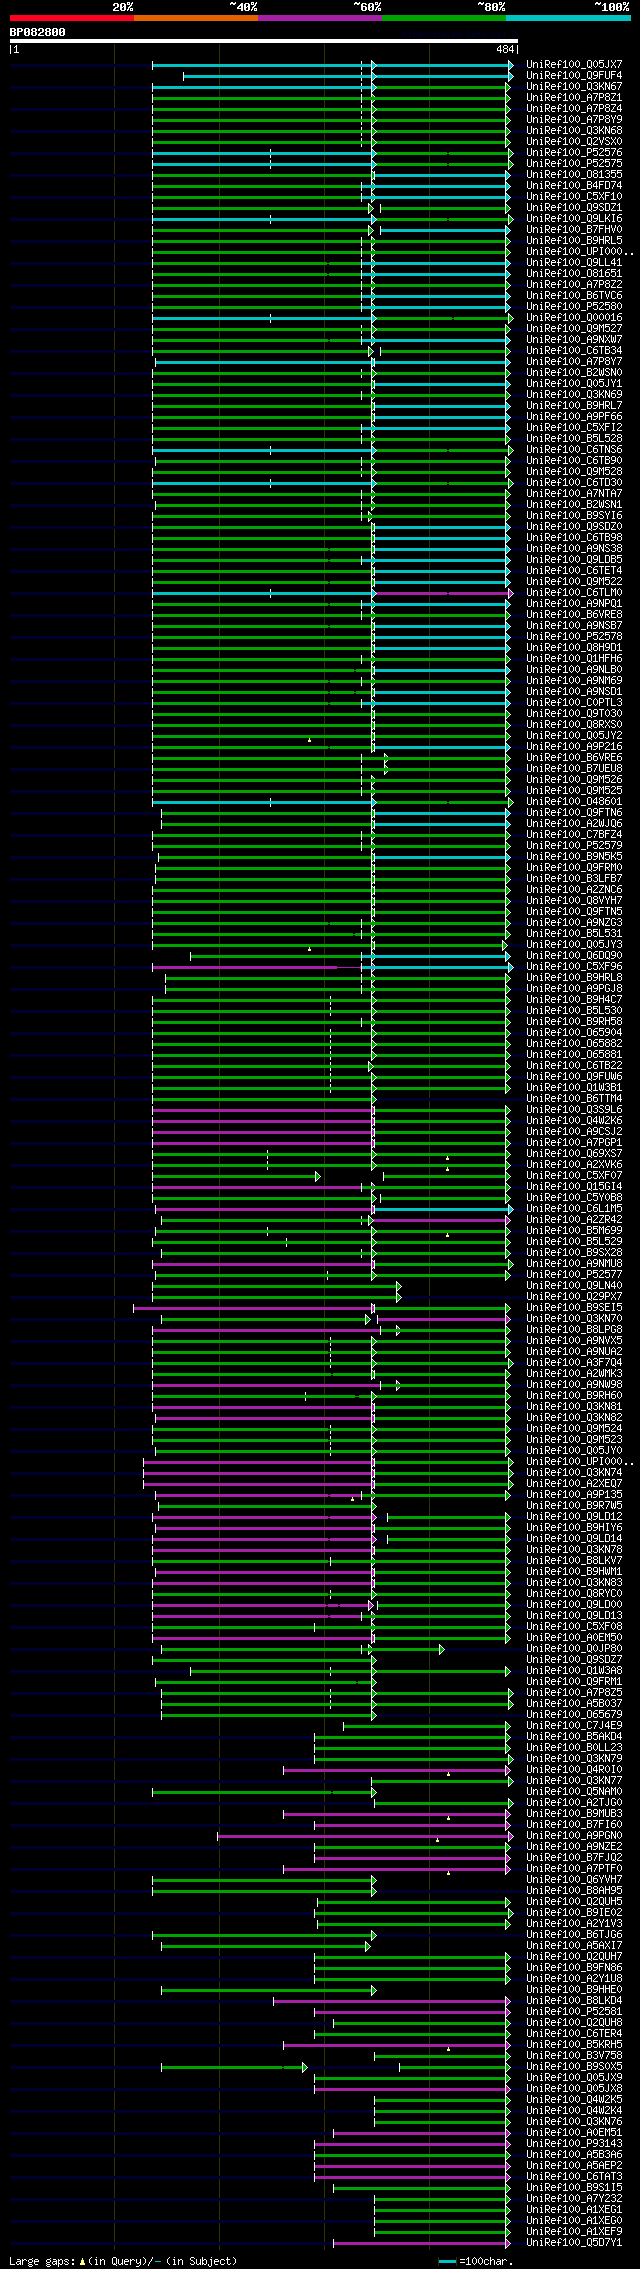
Task: Open hit UniRef100_Q2VSX0
Action: (x=574, y=141)
